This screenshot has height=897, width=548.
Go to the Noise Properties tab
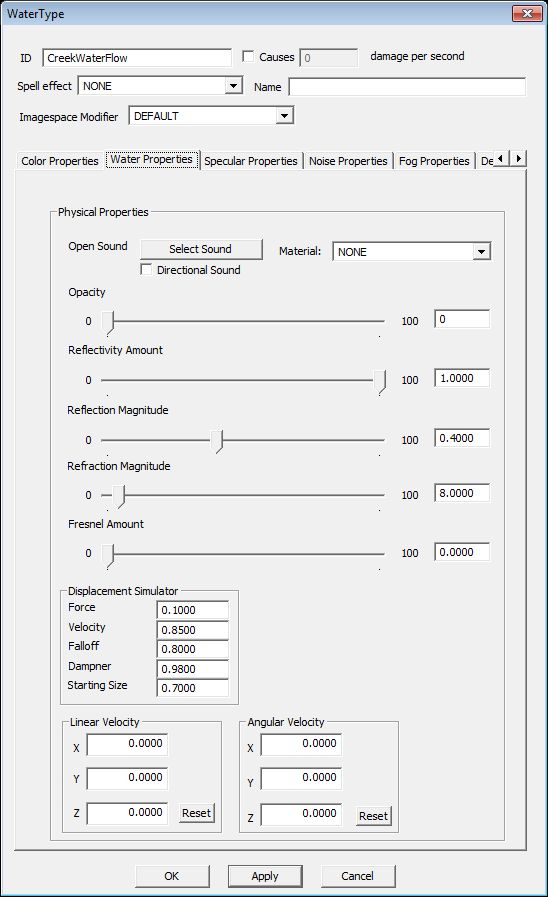point(348,161)
